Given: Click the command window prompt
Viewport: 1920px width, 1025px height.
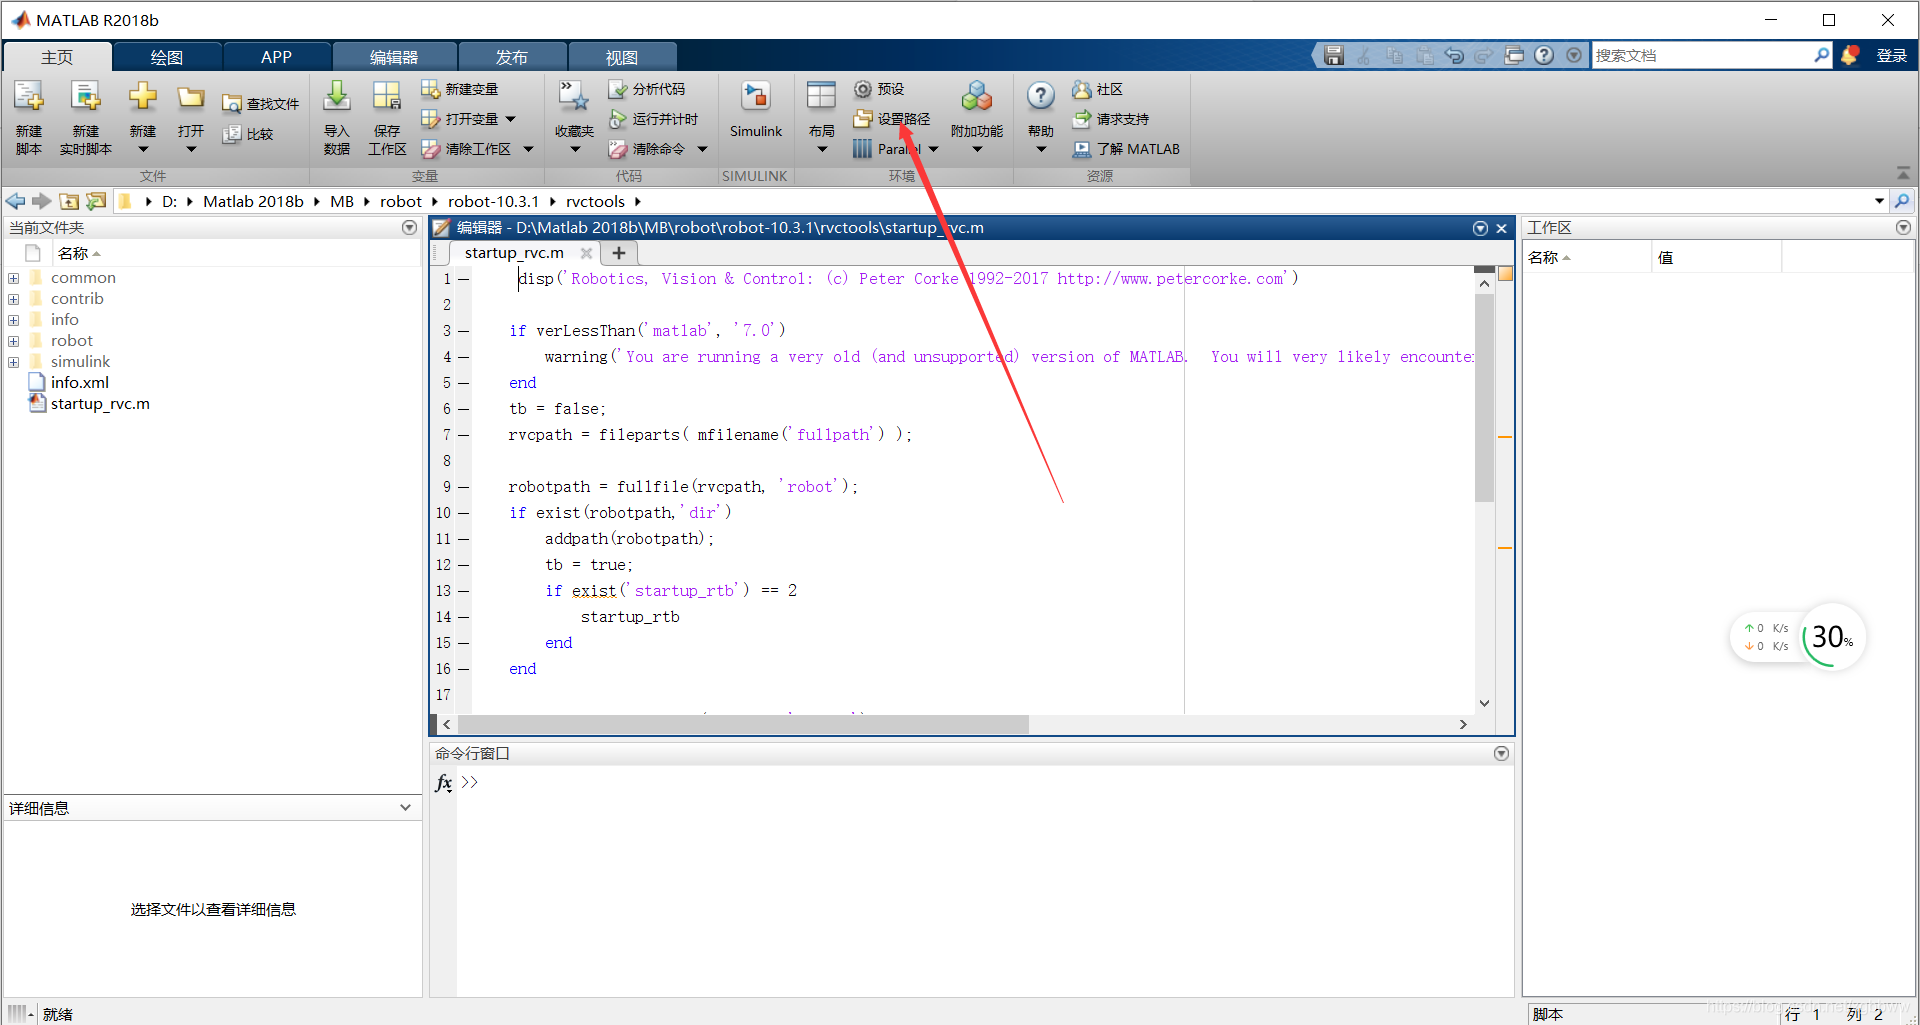Looking at the screenshot, I should pos(470,782).
